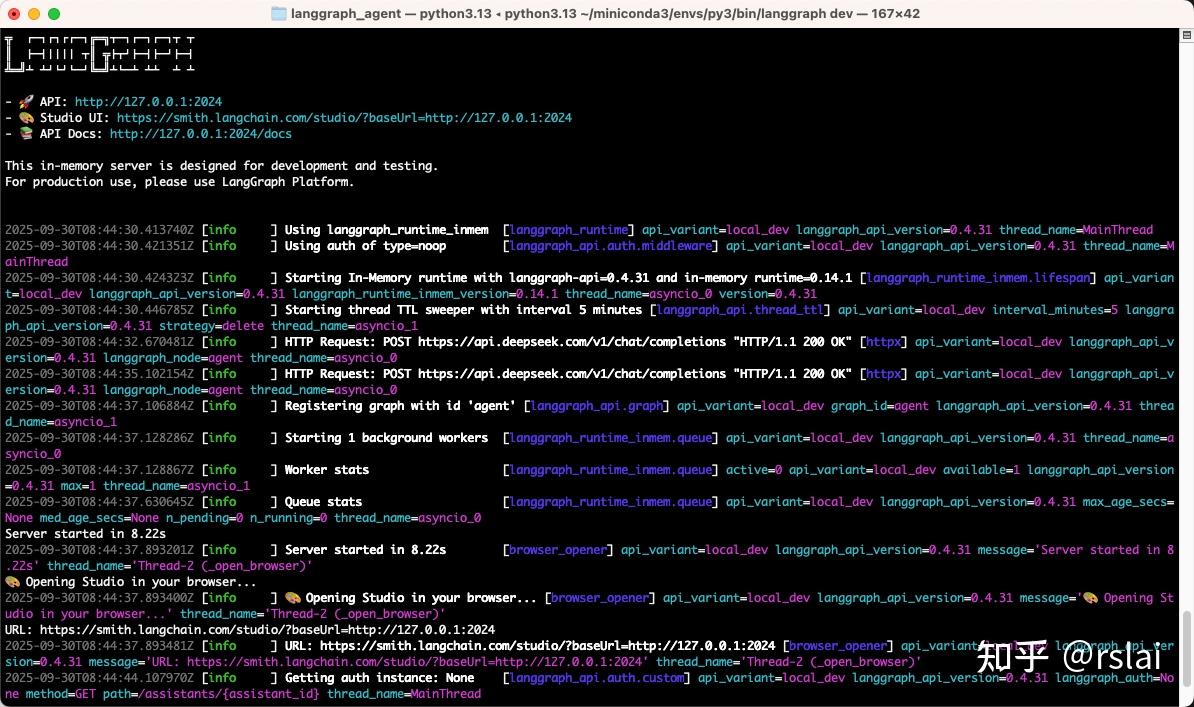Click the [langgraph_api.auth.middleware] logger tag
Image resolution: width=1194 pixels, height=707 pixels.
click(x=611, y=245)
